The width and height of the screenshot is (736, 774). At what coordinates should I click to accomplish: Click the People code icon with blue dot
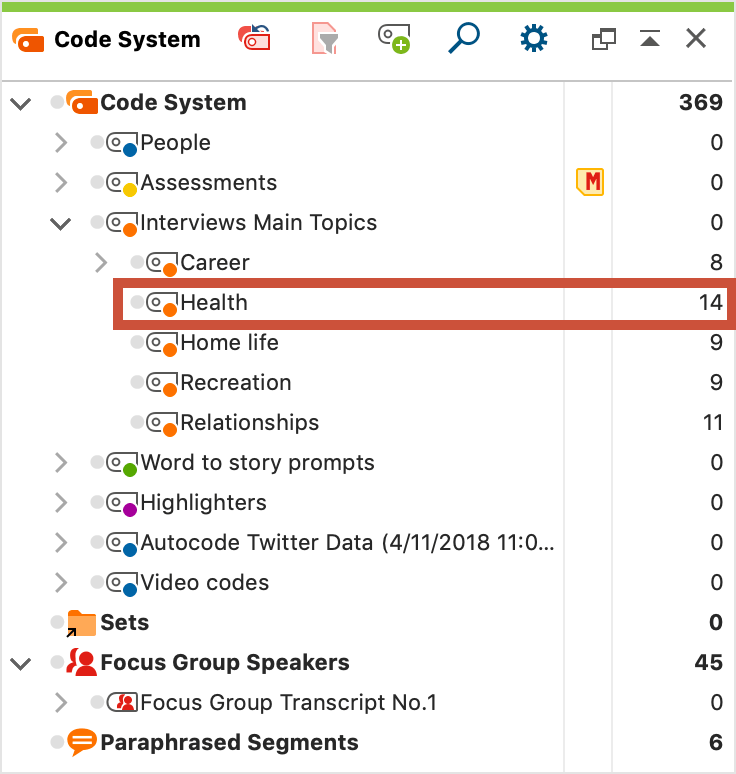(121, 144)
